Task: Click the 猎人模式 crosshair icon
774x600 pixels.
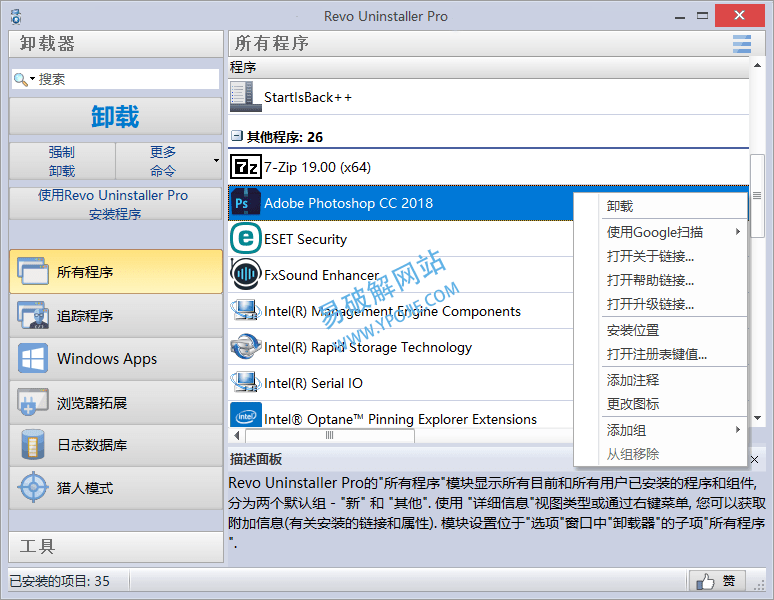Action: [x=33, y=488]
